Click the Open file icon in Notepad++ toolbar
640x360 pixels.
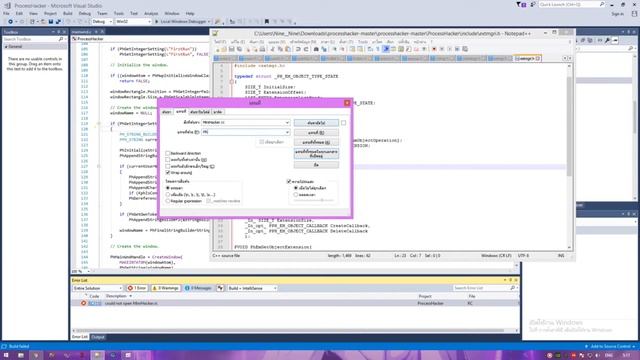point(224,49)
